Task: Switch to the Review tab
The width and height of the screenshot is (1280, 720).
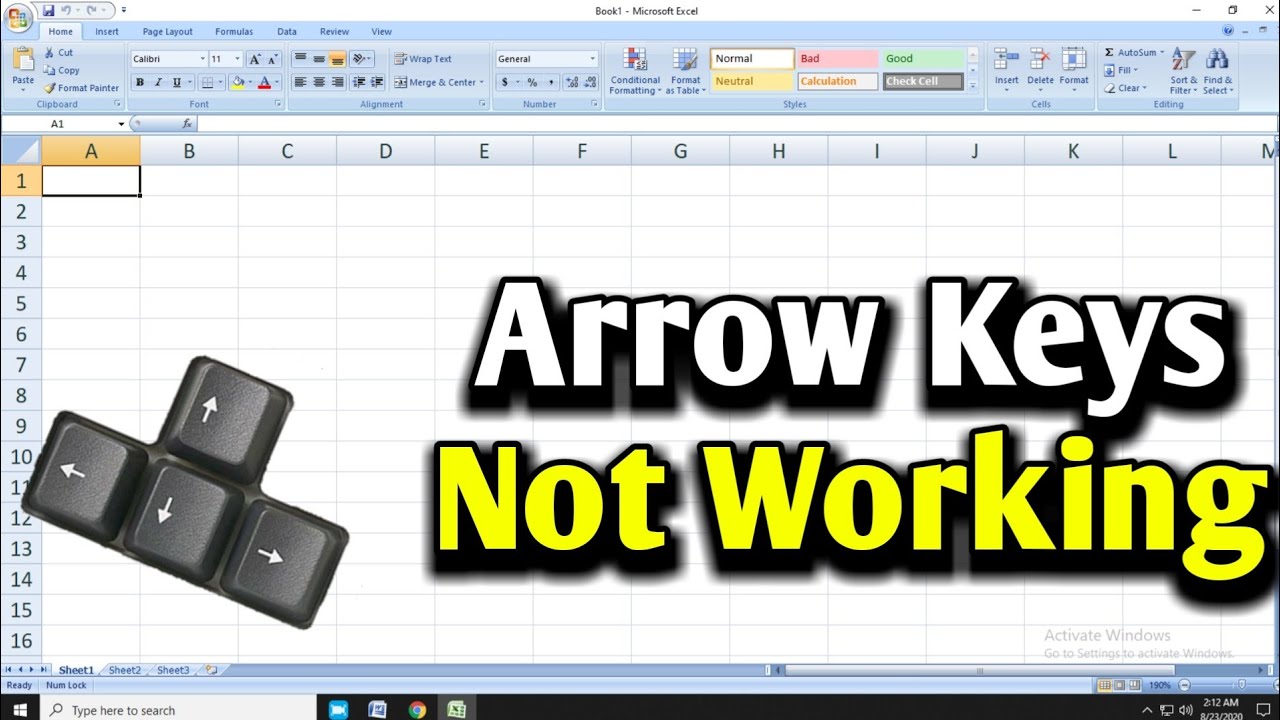Action: 335,32
